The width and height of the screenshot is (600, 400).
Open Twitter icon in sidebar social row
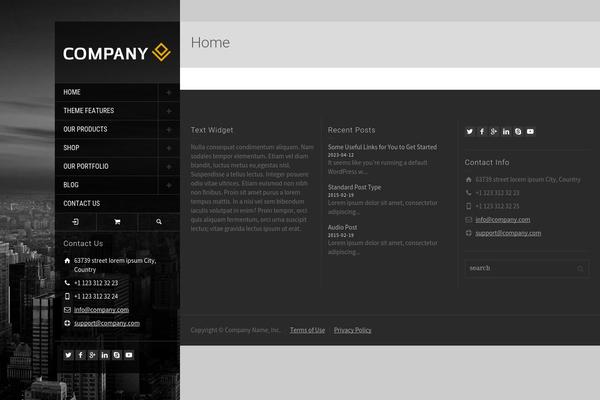(68, 355)
